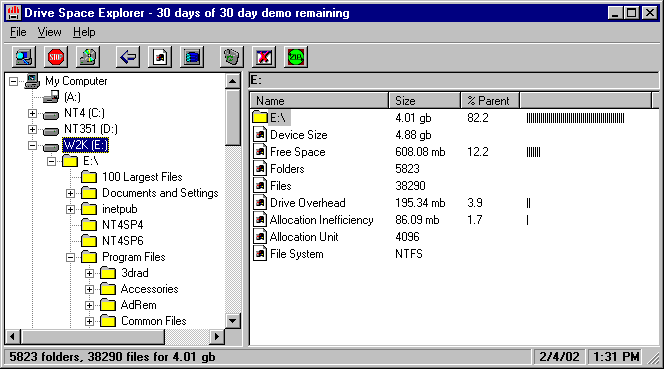Click the app icon in title bar

(14, 13)
